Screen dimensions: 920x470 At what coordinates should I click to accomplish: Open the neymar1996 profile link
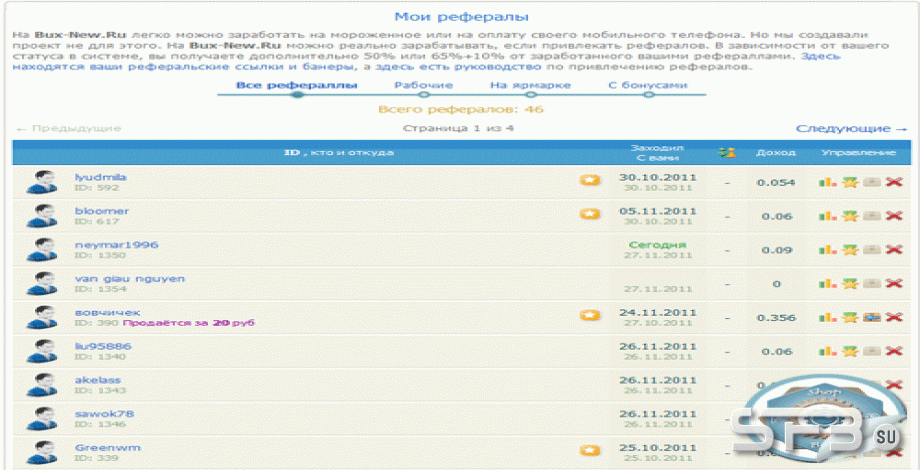click(117, 245)
